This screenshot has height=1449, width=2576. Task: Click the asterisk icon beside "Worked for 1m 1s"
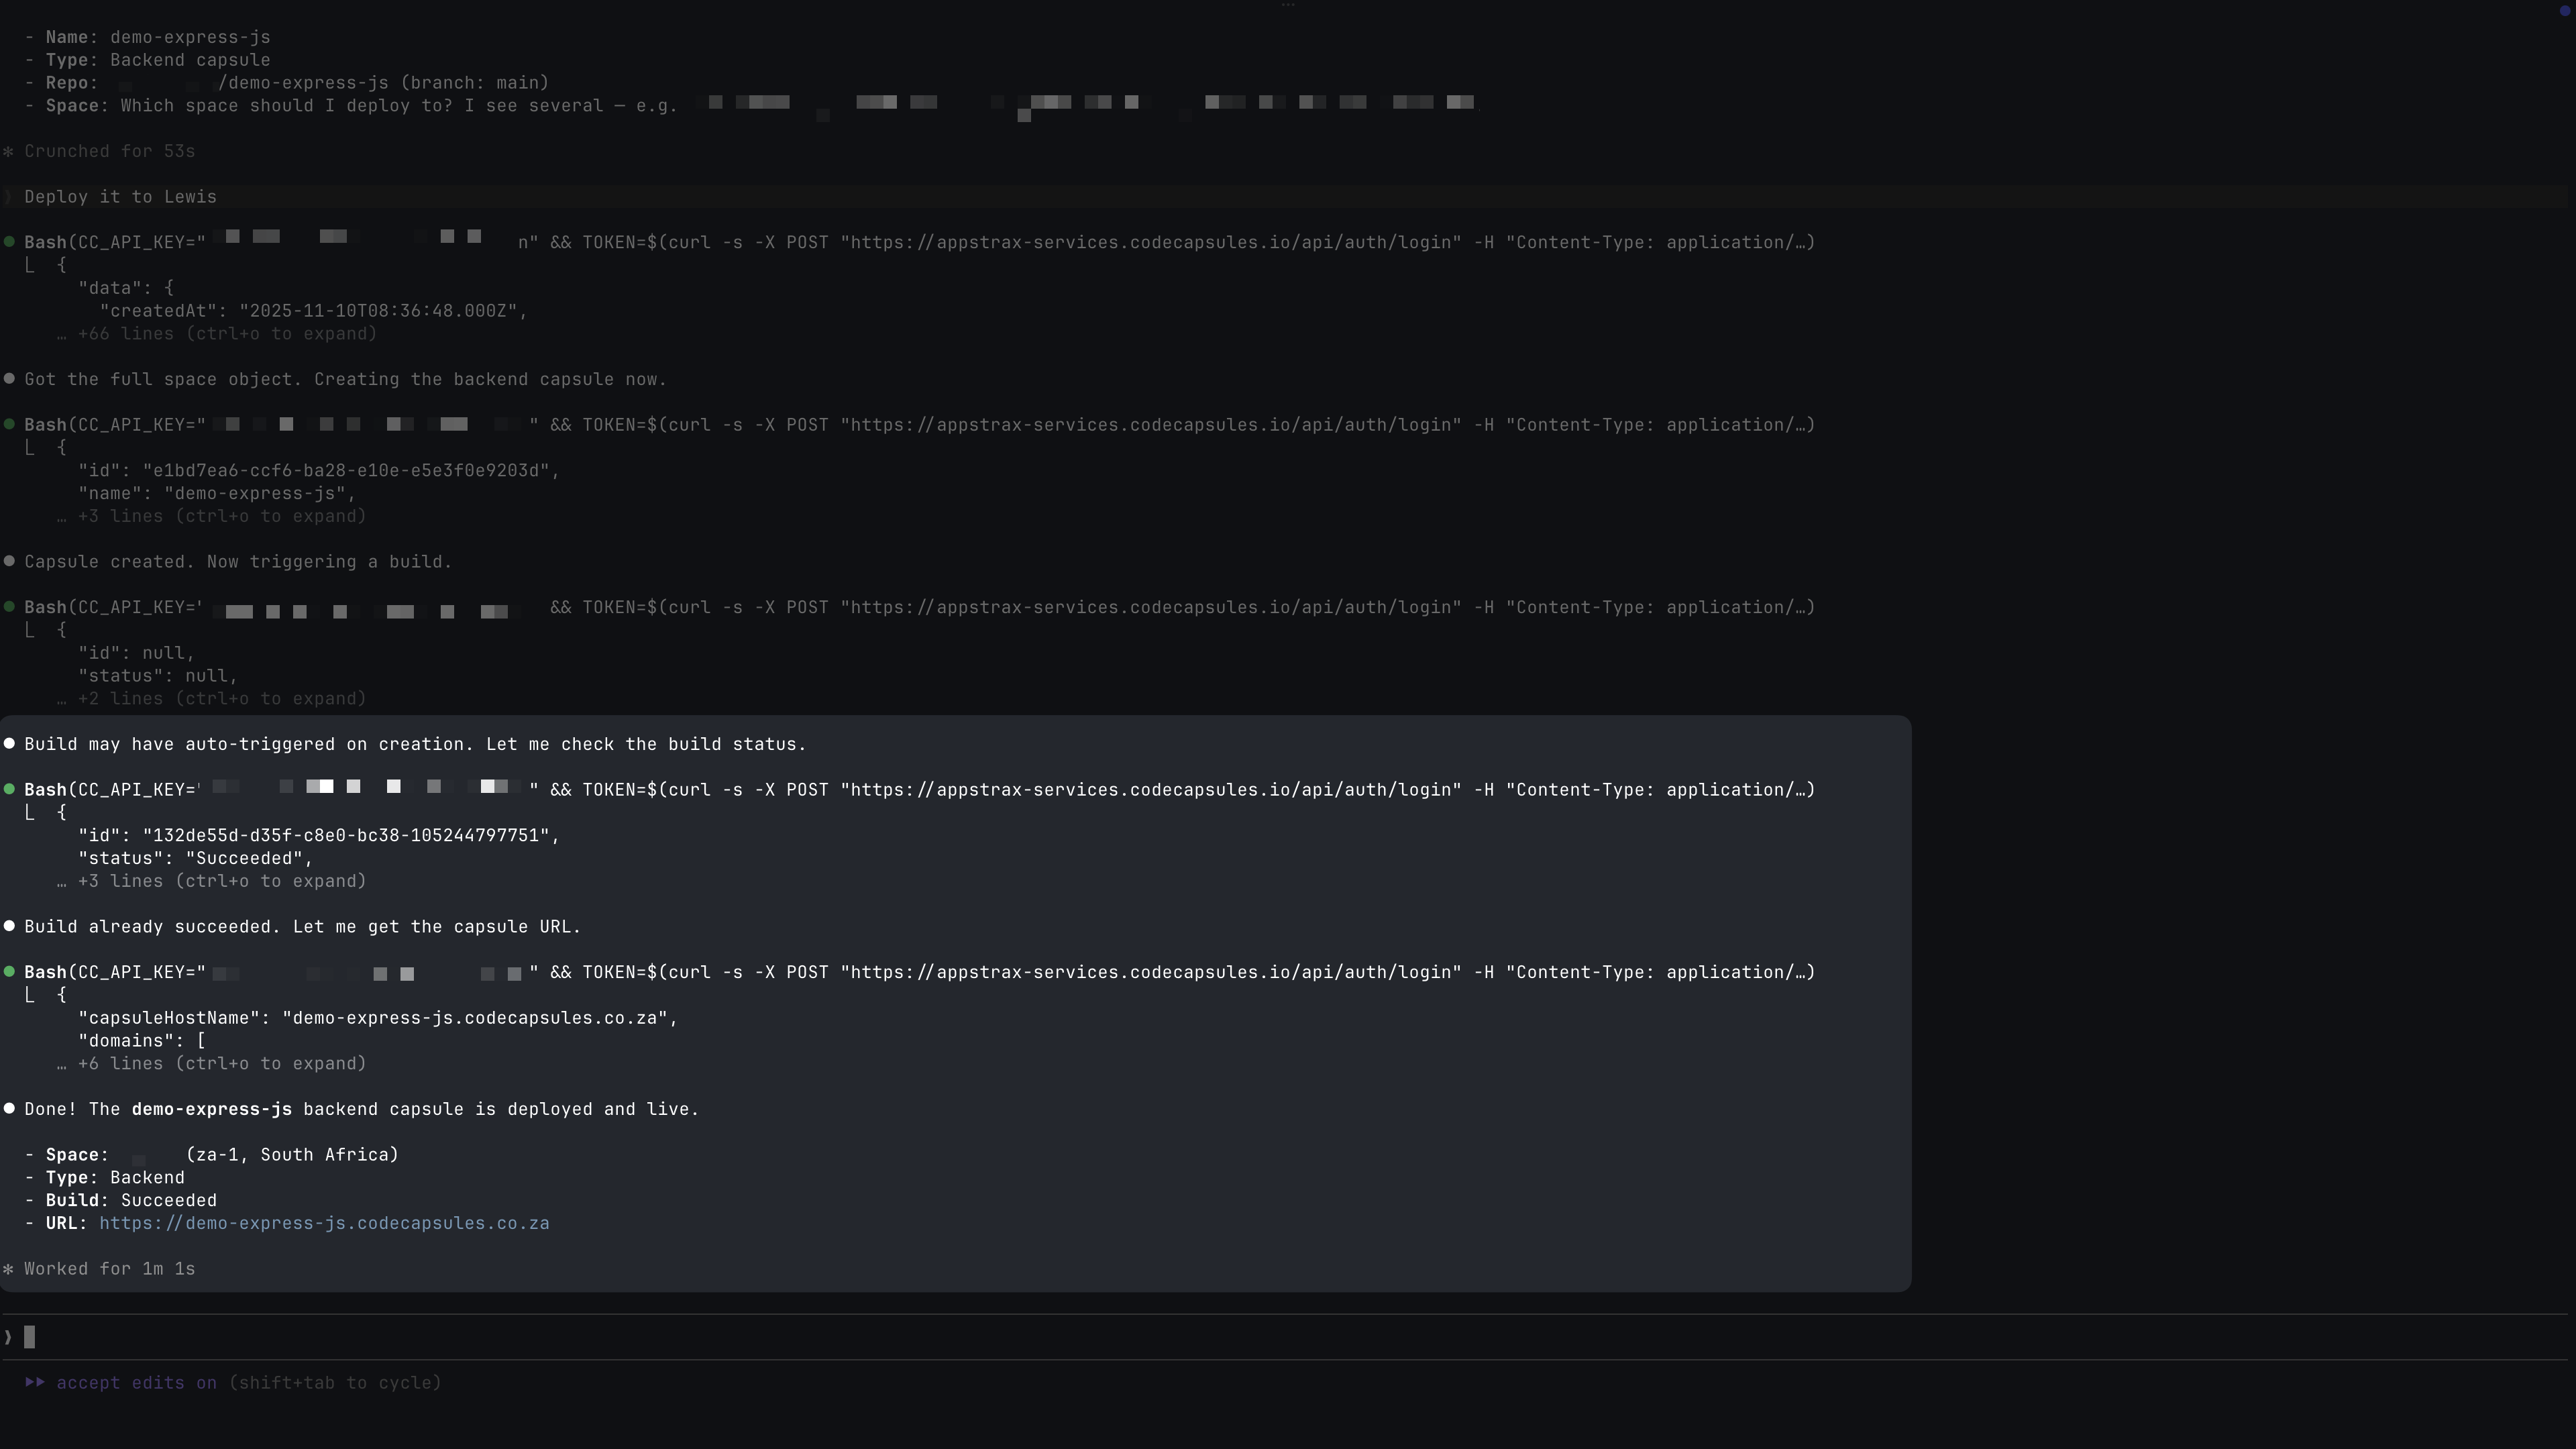[x=9, y=1269]
